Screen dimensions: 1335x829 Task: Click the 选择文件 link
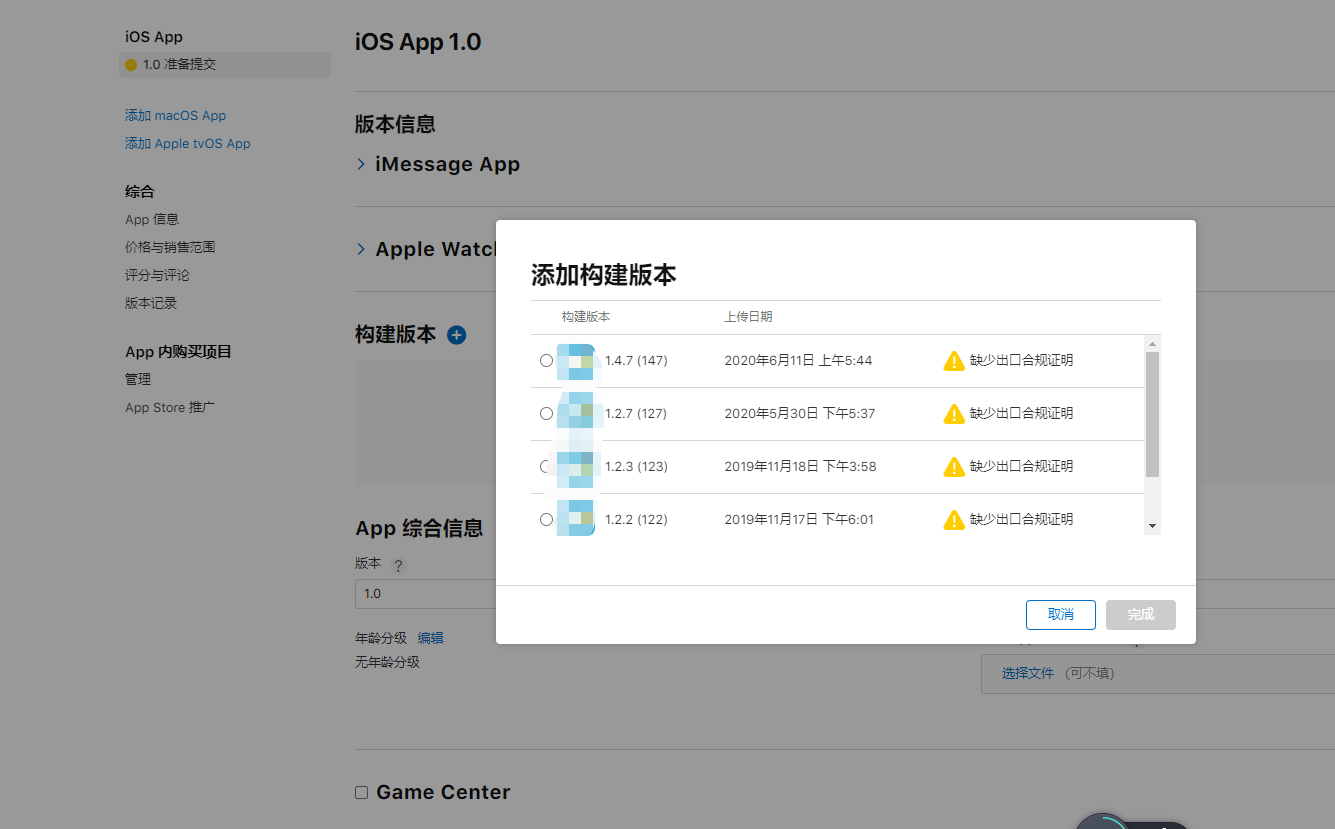click(1028, 673)
